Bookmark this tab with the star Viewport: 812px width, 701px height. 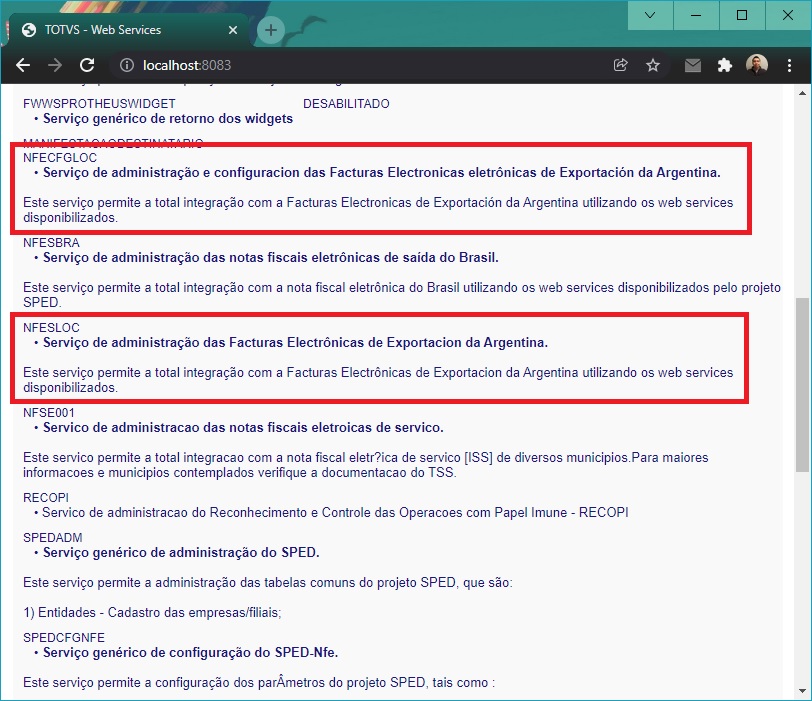point(653,65)
